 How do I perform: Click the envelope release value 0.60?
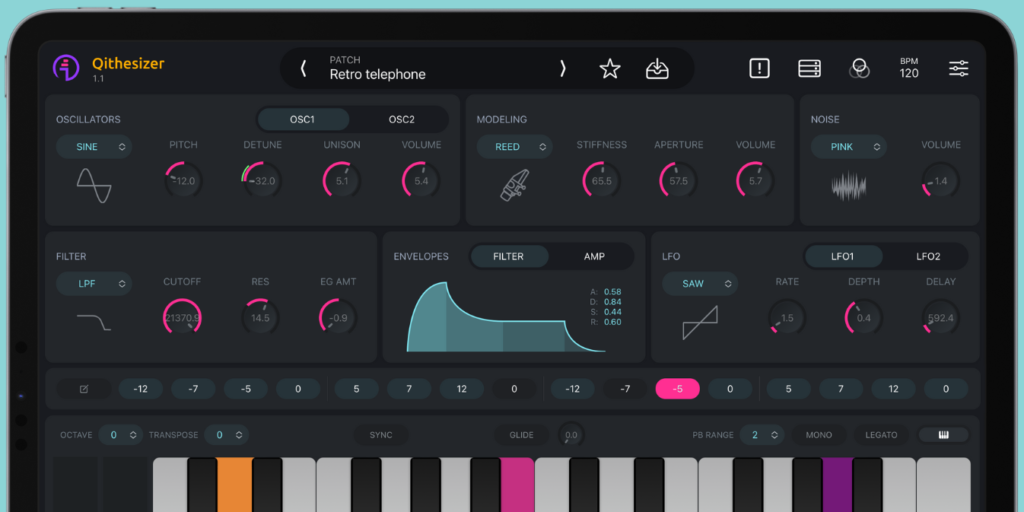point(613,322)
